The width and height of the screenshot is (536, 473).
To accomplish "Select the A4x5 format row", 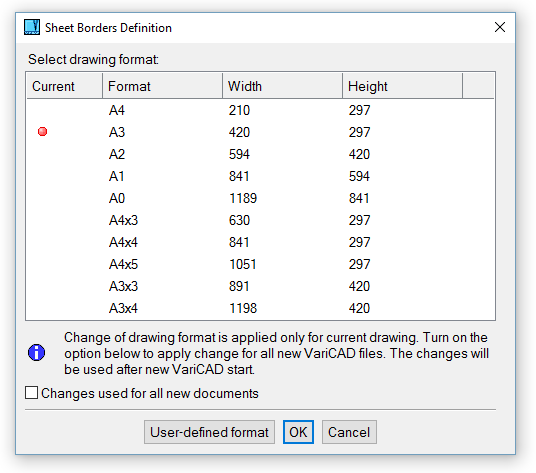I will pos(260,265).
